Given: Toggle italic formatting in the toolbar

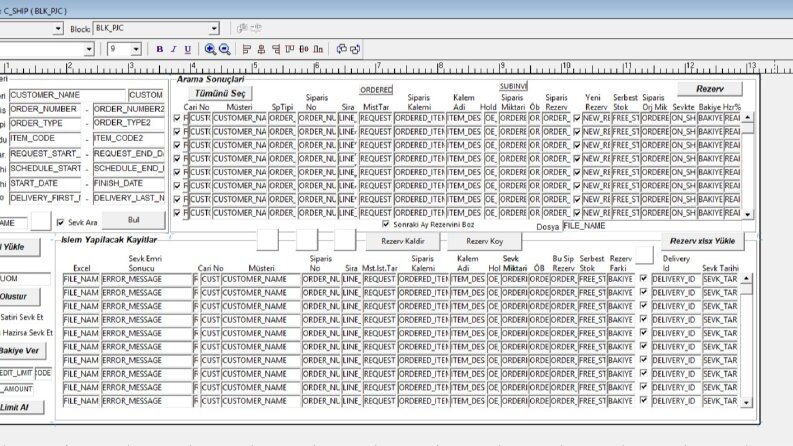Looking at the screenshot, I should pos(173,49).
